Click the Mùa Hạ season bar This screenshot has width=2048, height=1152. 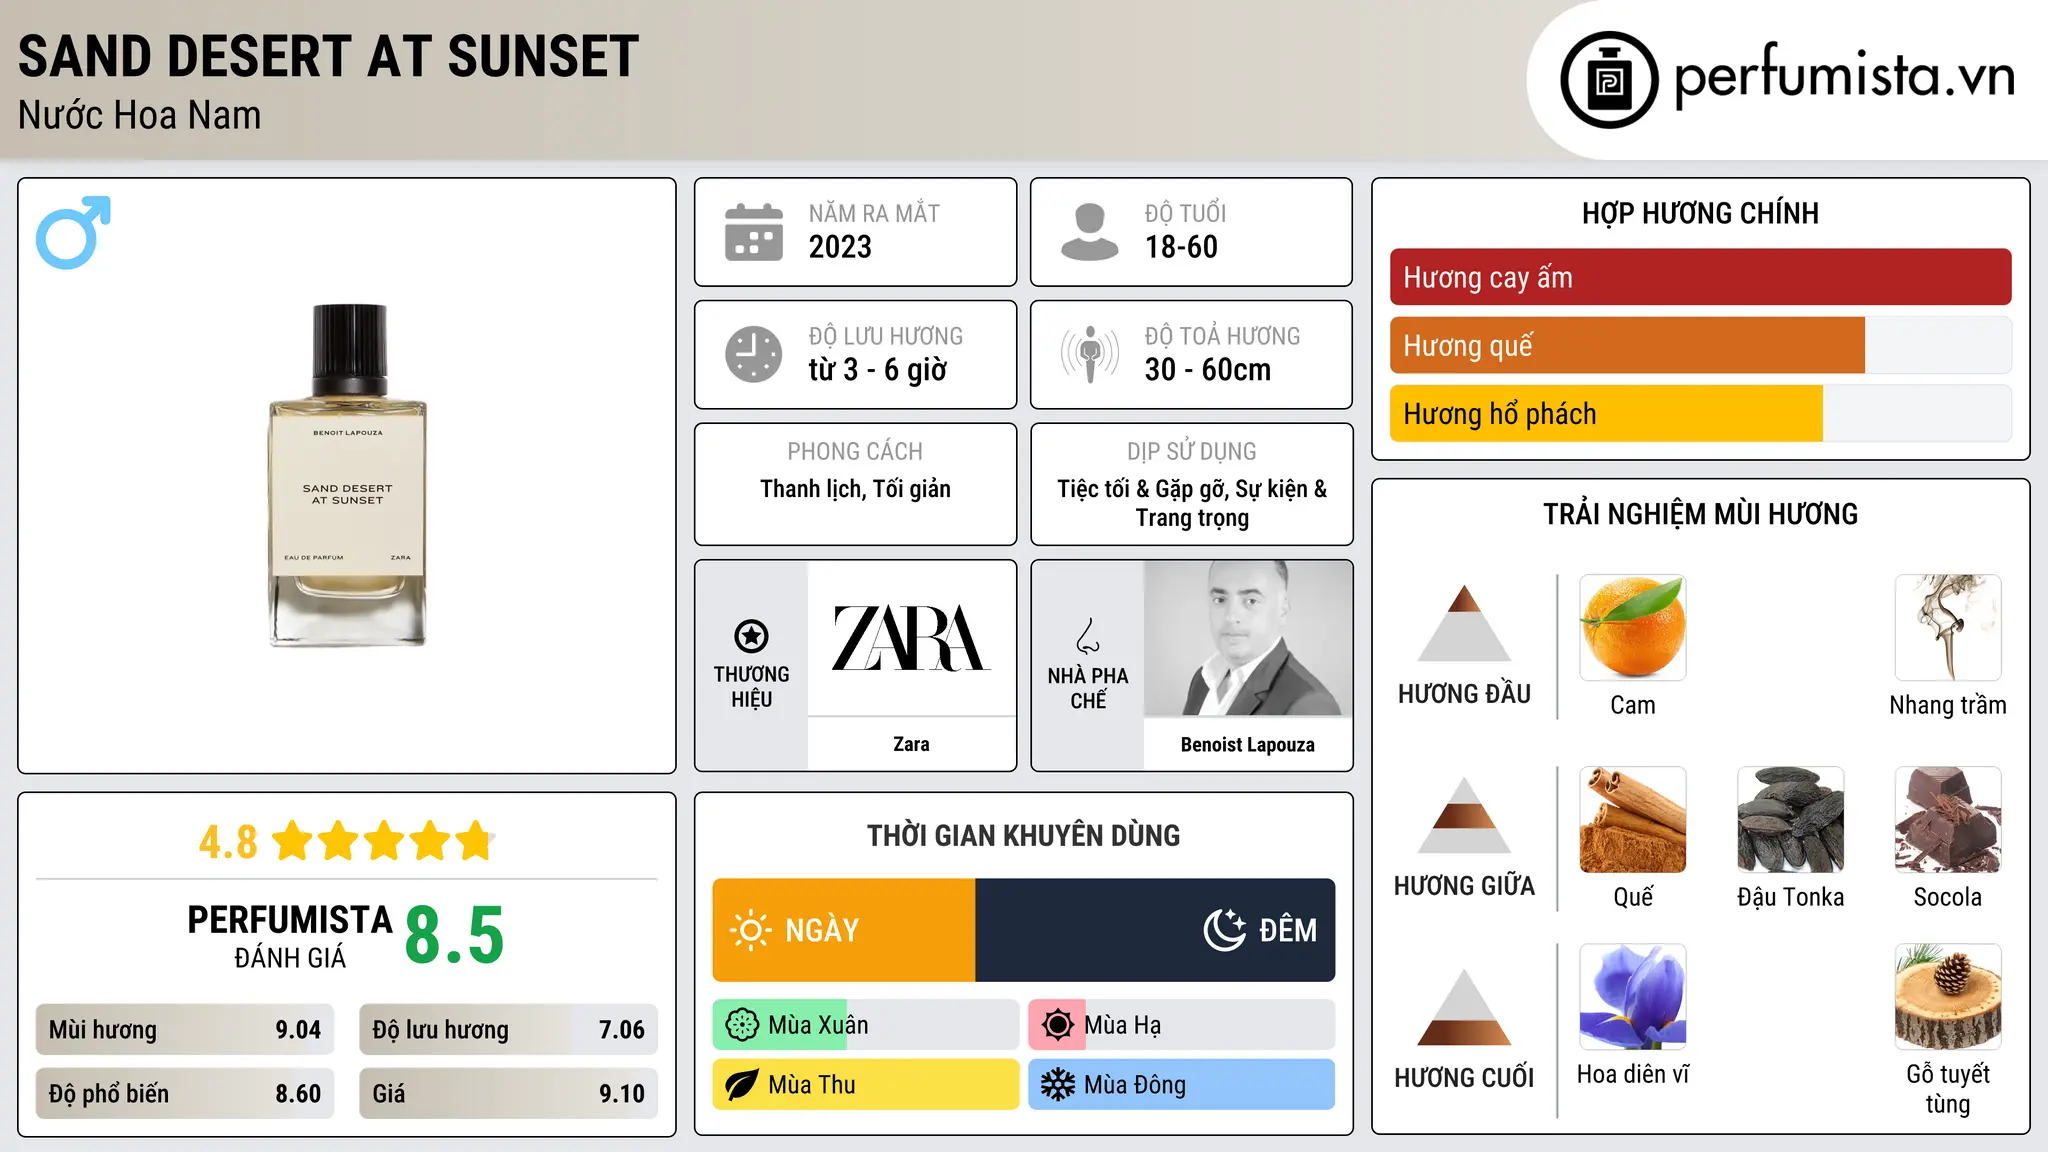coord(1182,1025)
